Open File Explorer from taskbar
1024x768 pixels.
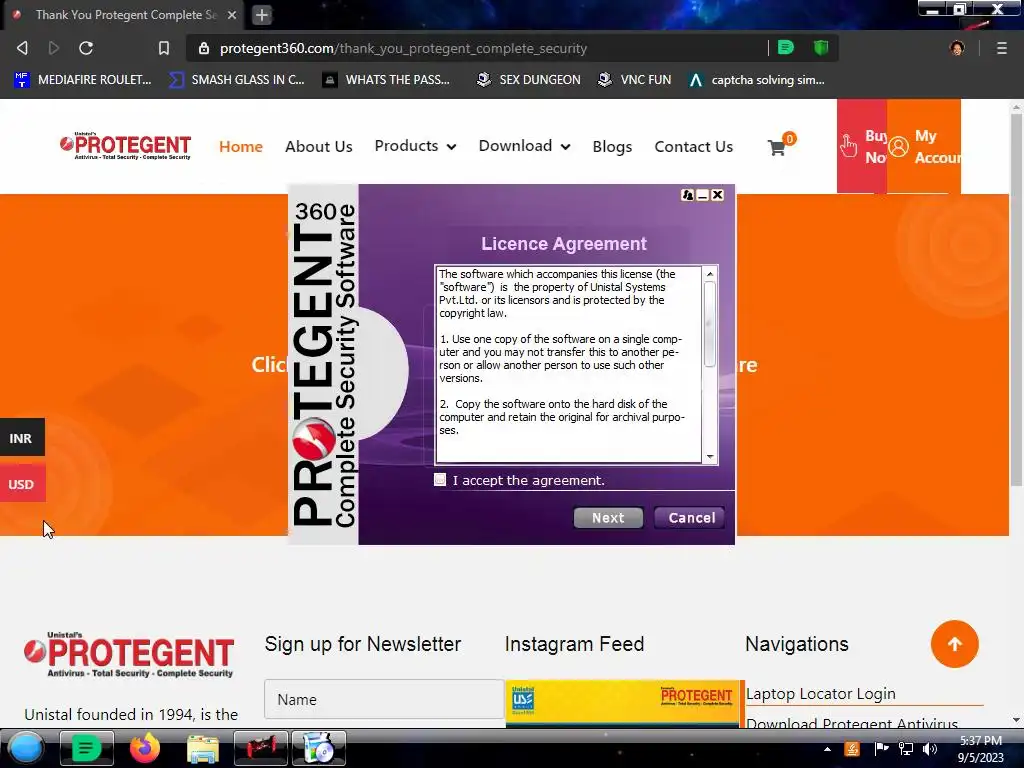pyautogui.click(x=202, y=748)
